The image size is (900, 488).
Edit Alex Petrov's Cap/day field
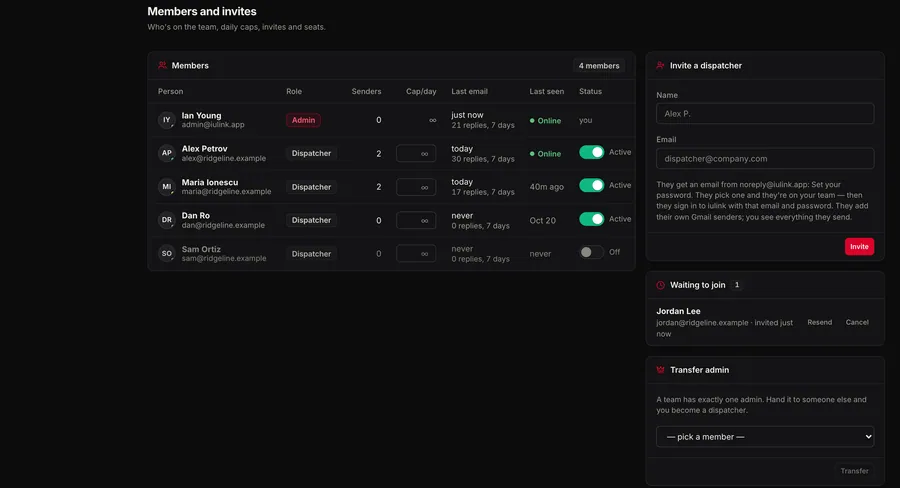[416, 153]
